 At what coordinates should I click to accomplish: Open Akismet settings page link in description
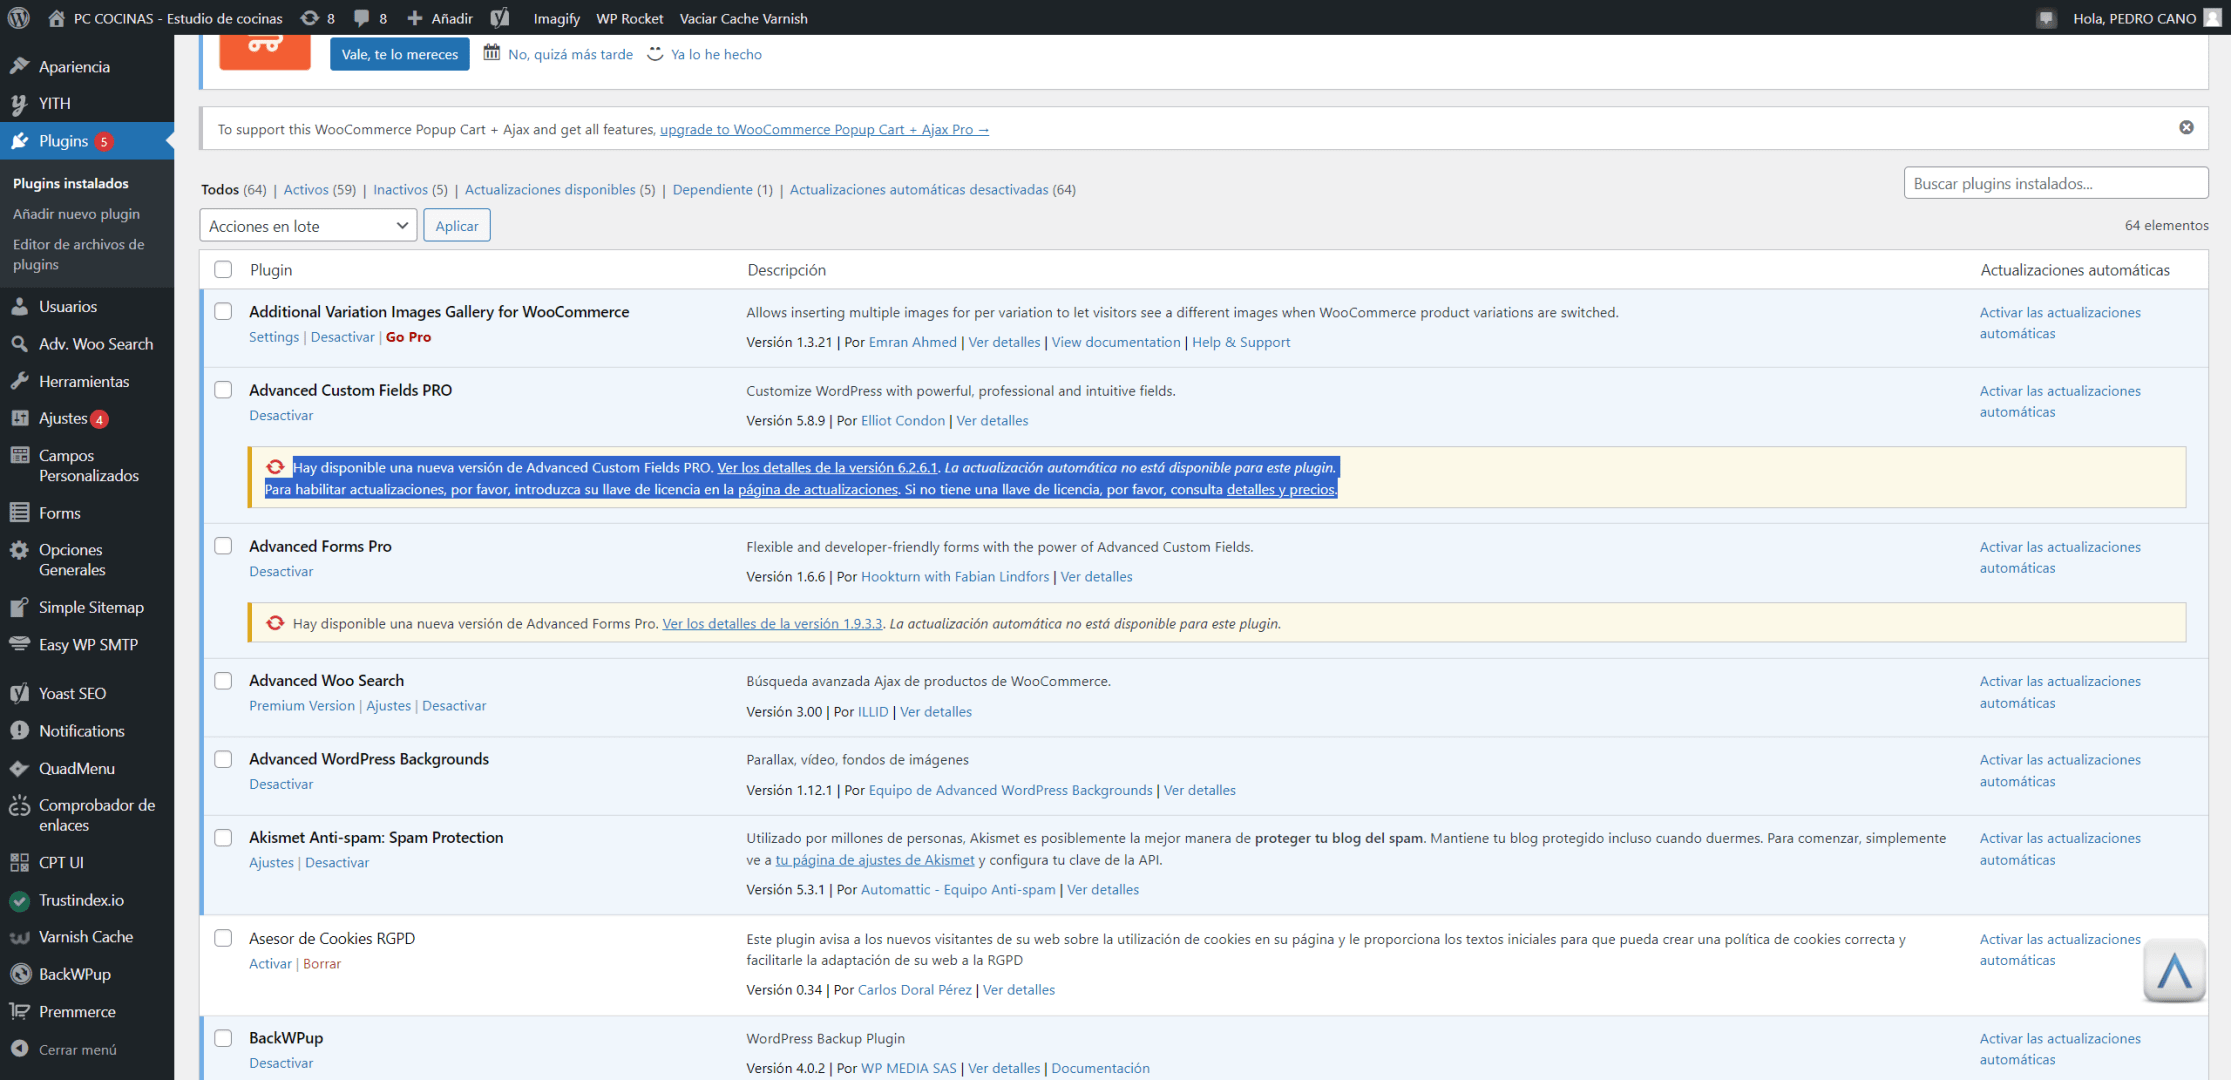(x=874, y=859)
